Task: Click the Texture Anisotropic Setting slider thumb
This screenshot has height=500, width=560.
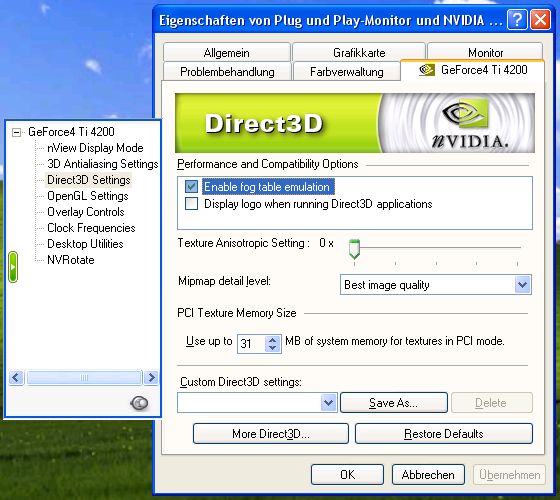Action: pos(354,249)
